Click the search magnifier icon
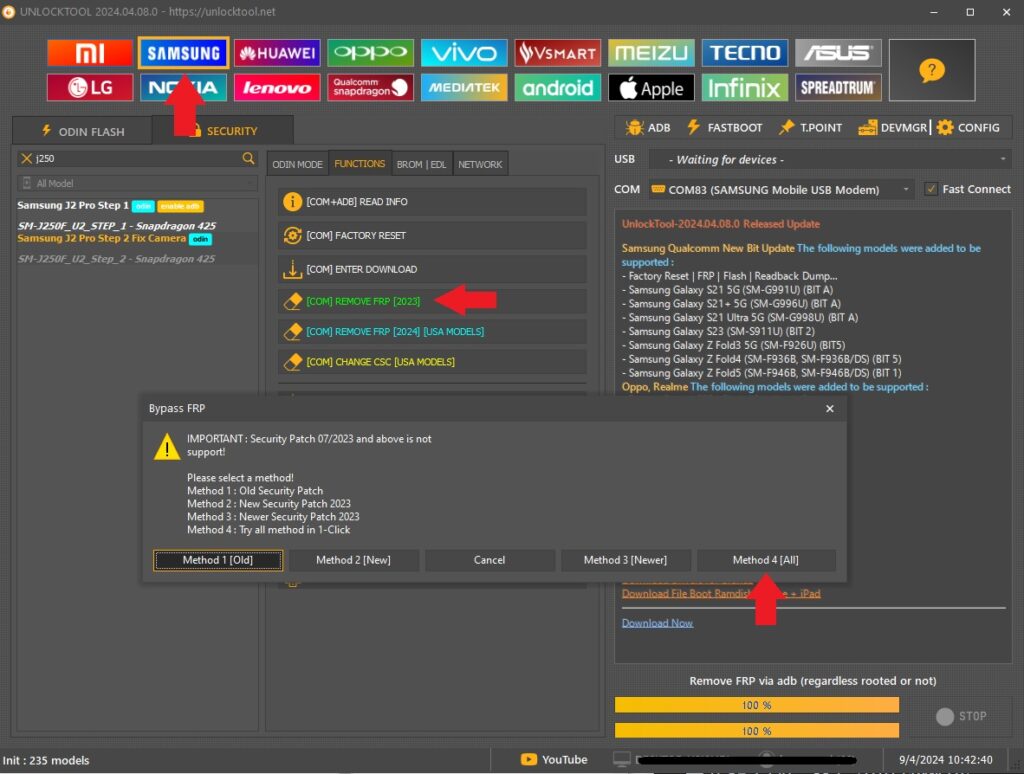Image resolution: width=1024 pixels, height=774 pixels. coord(249,158)
